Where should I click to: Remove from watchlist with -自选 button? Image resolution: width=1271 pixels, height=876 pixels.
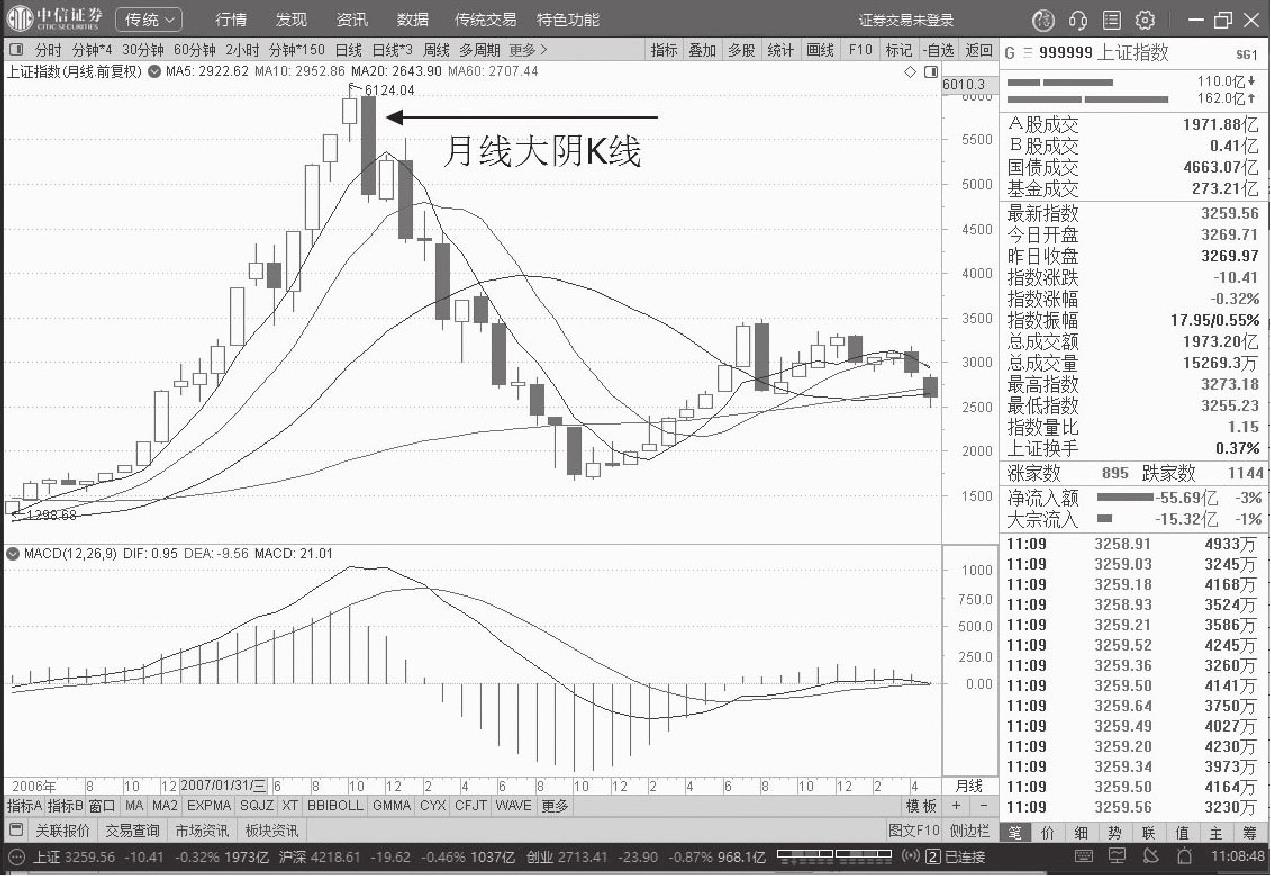click(x=938, y=50)
